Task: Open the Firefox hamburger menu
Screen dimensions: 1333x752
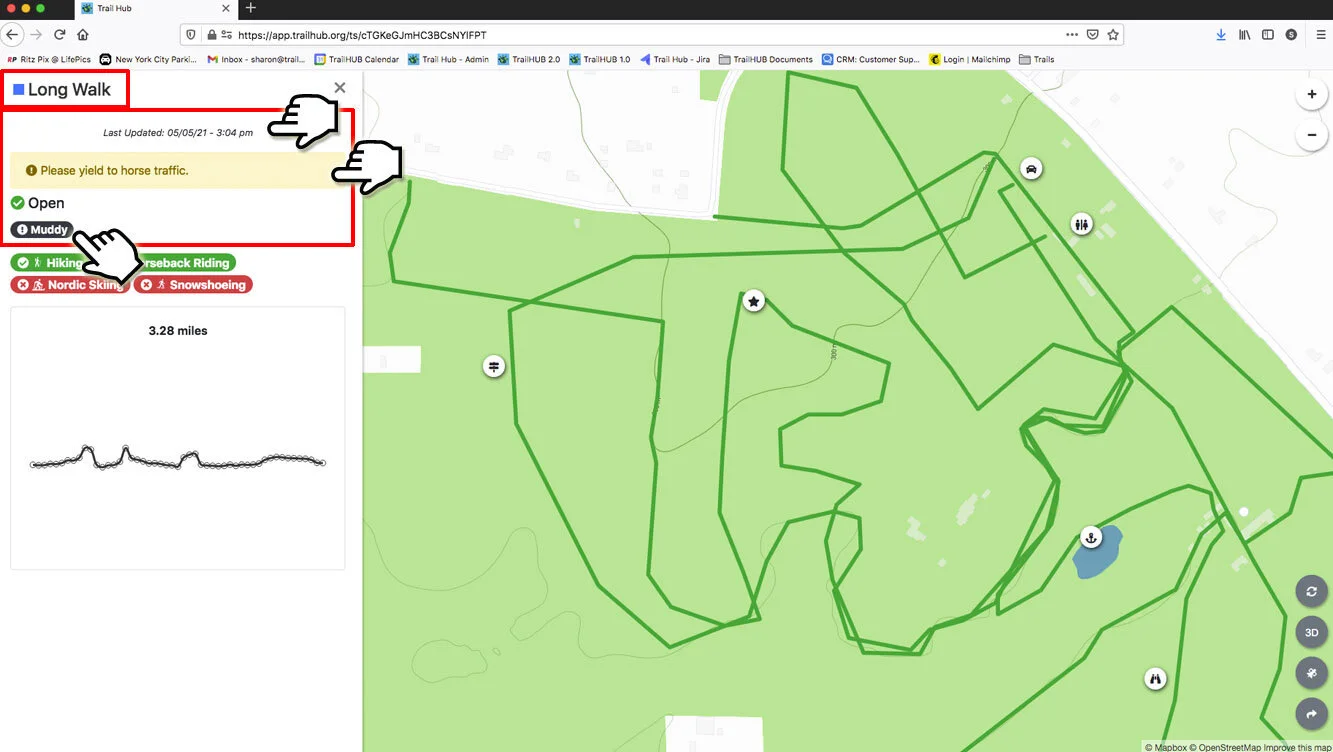Action: tap(1320, 34)
